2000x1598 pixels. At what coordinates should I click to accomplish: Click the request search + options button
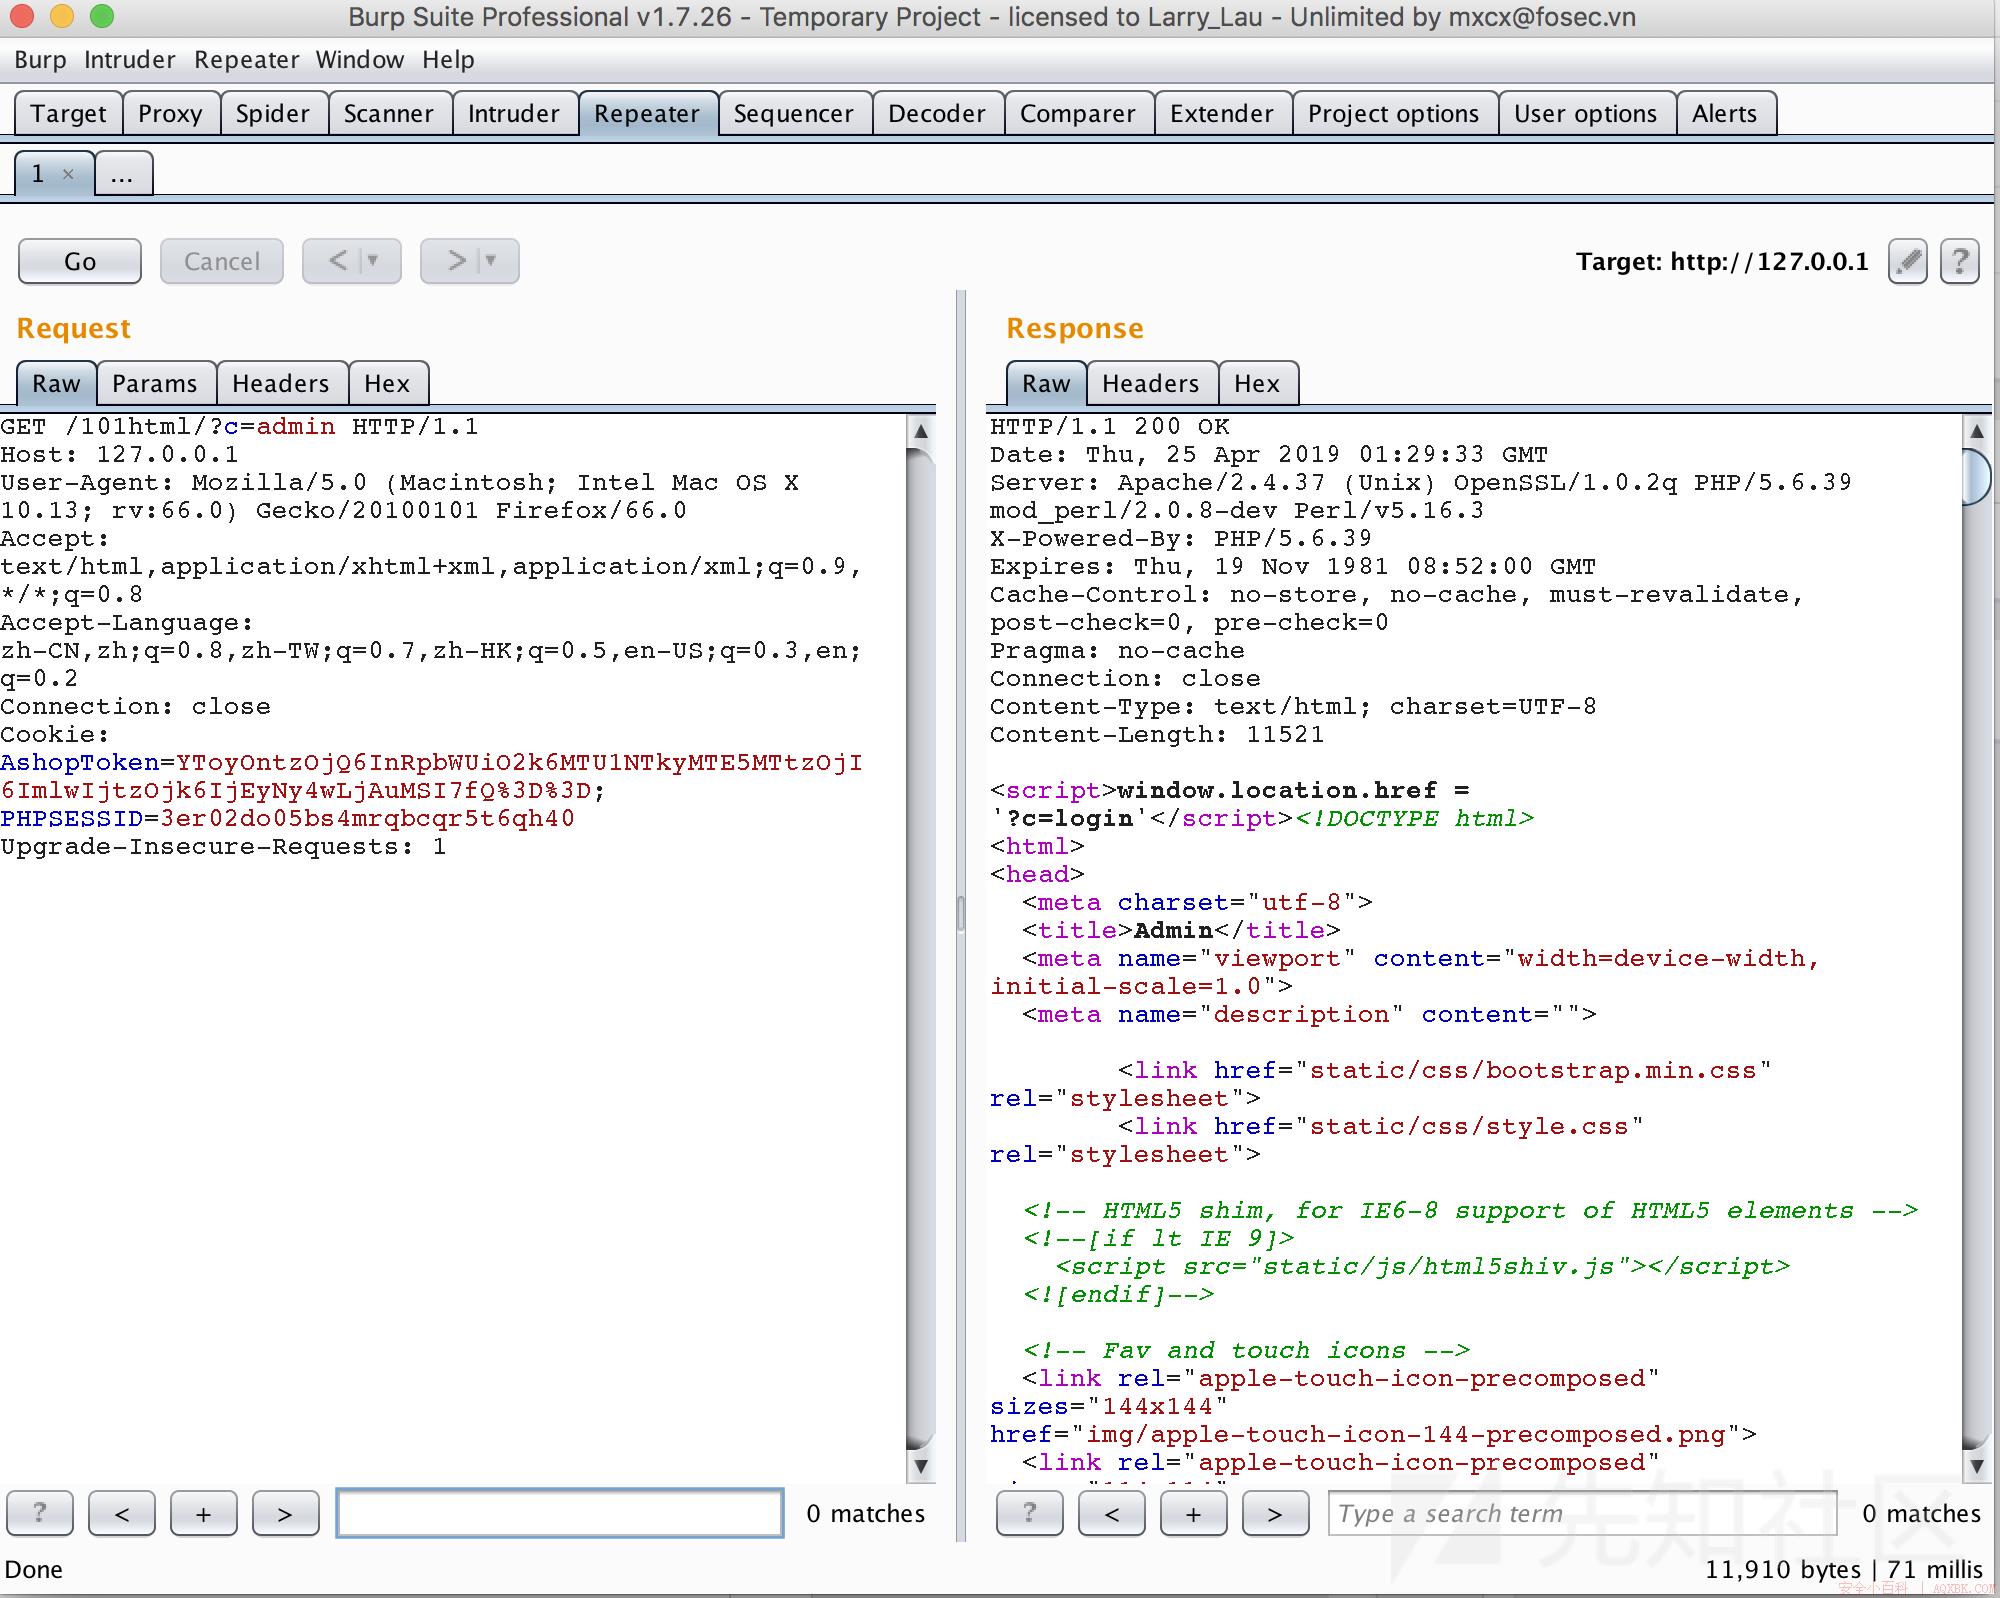point(204,1513)
